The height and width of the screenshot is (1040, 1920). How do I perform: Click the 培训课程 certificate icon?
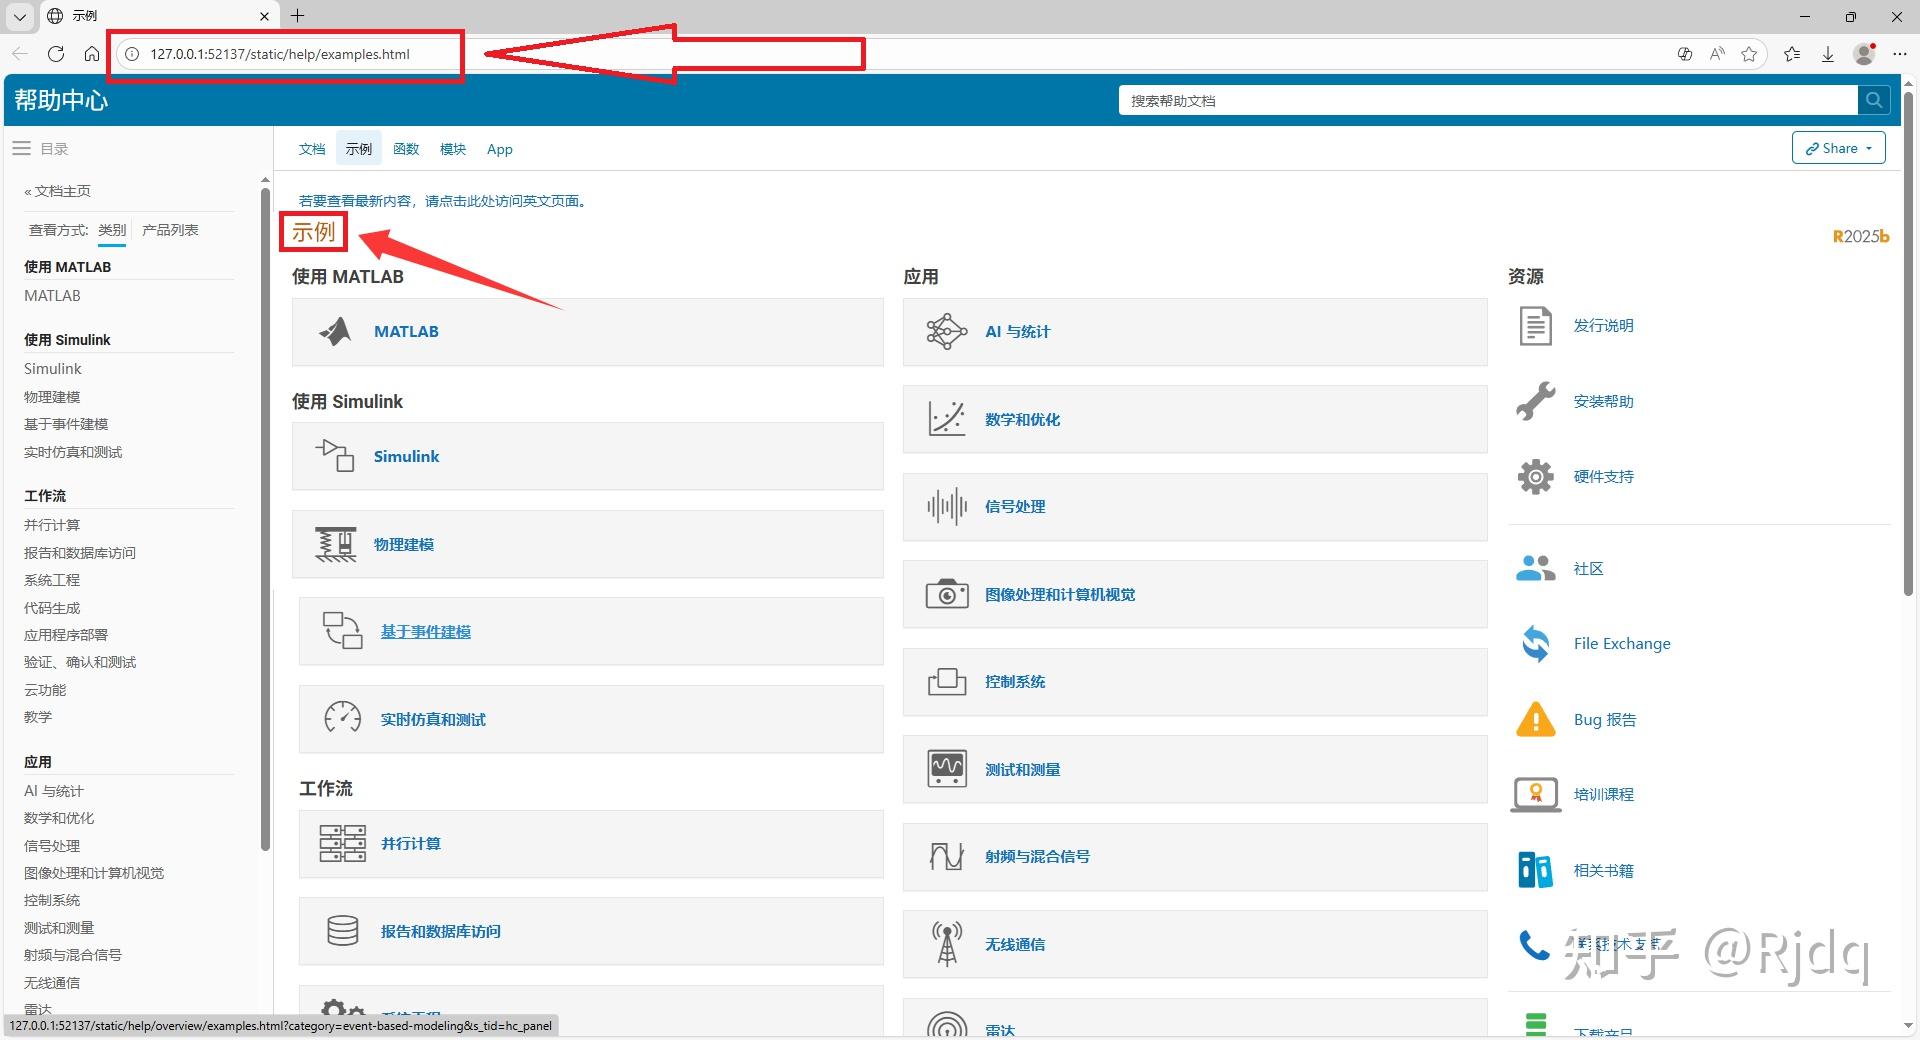[1535, 795]
